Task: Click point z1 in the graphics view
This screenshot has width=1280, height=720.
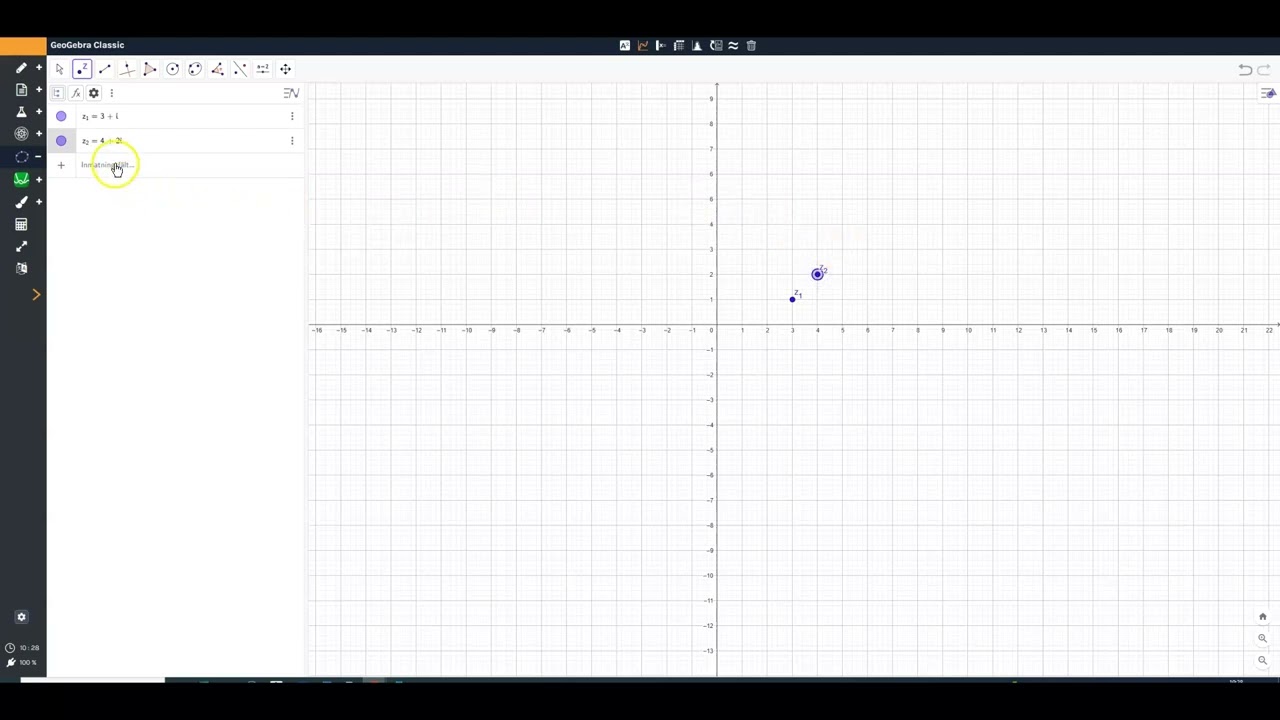Action: 793,299
